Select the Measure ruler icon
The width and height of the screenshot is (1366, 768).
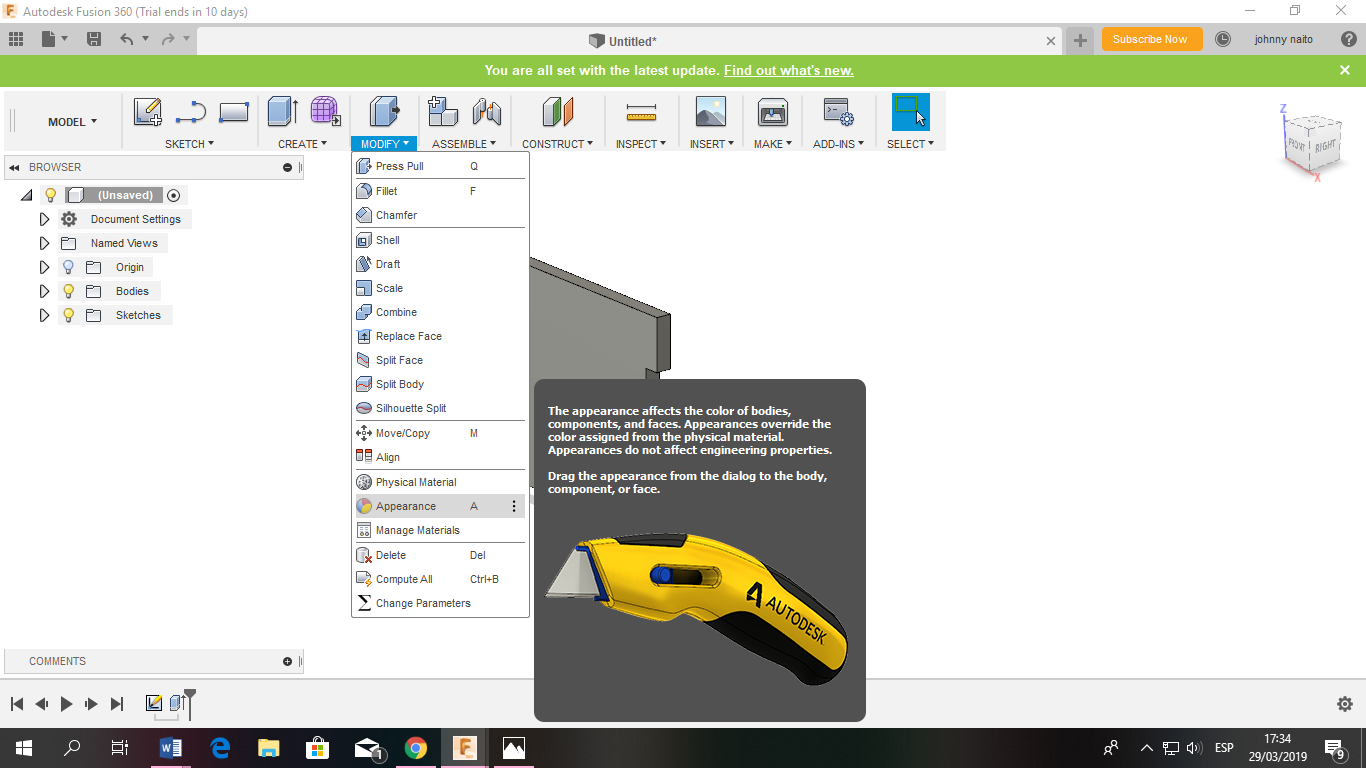tap(641, 111)
